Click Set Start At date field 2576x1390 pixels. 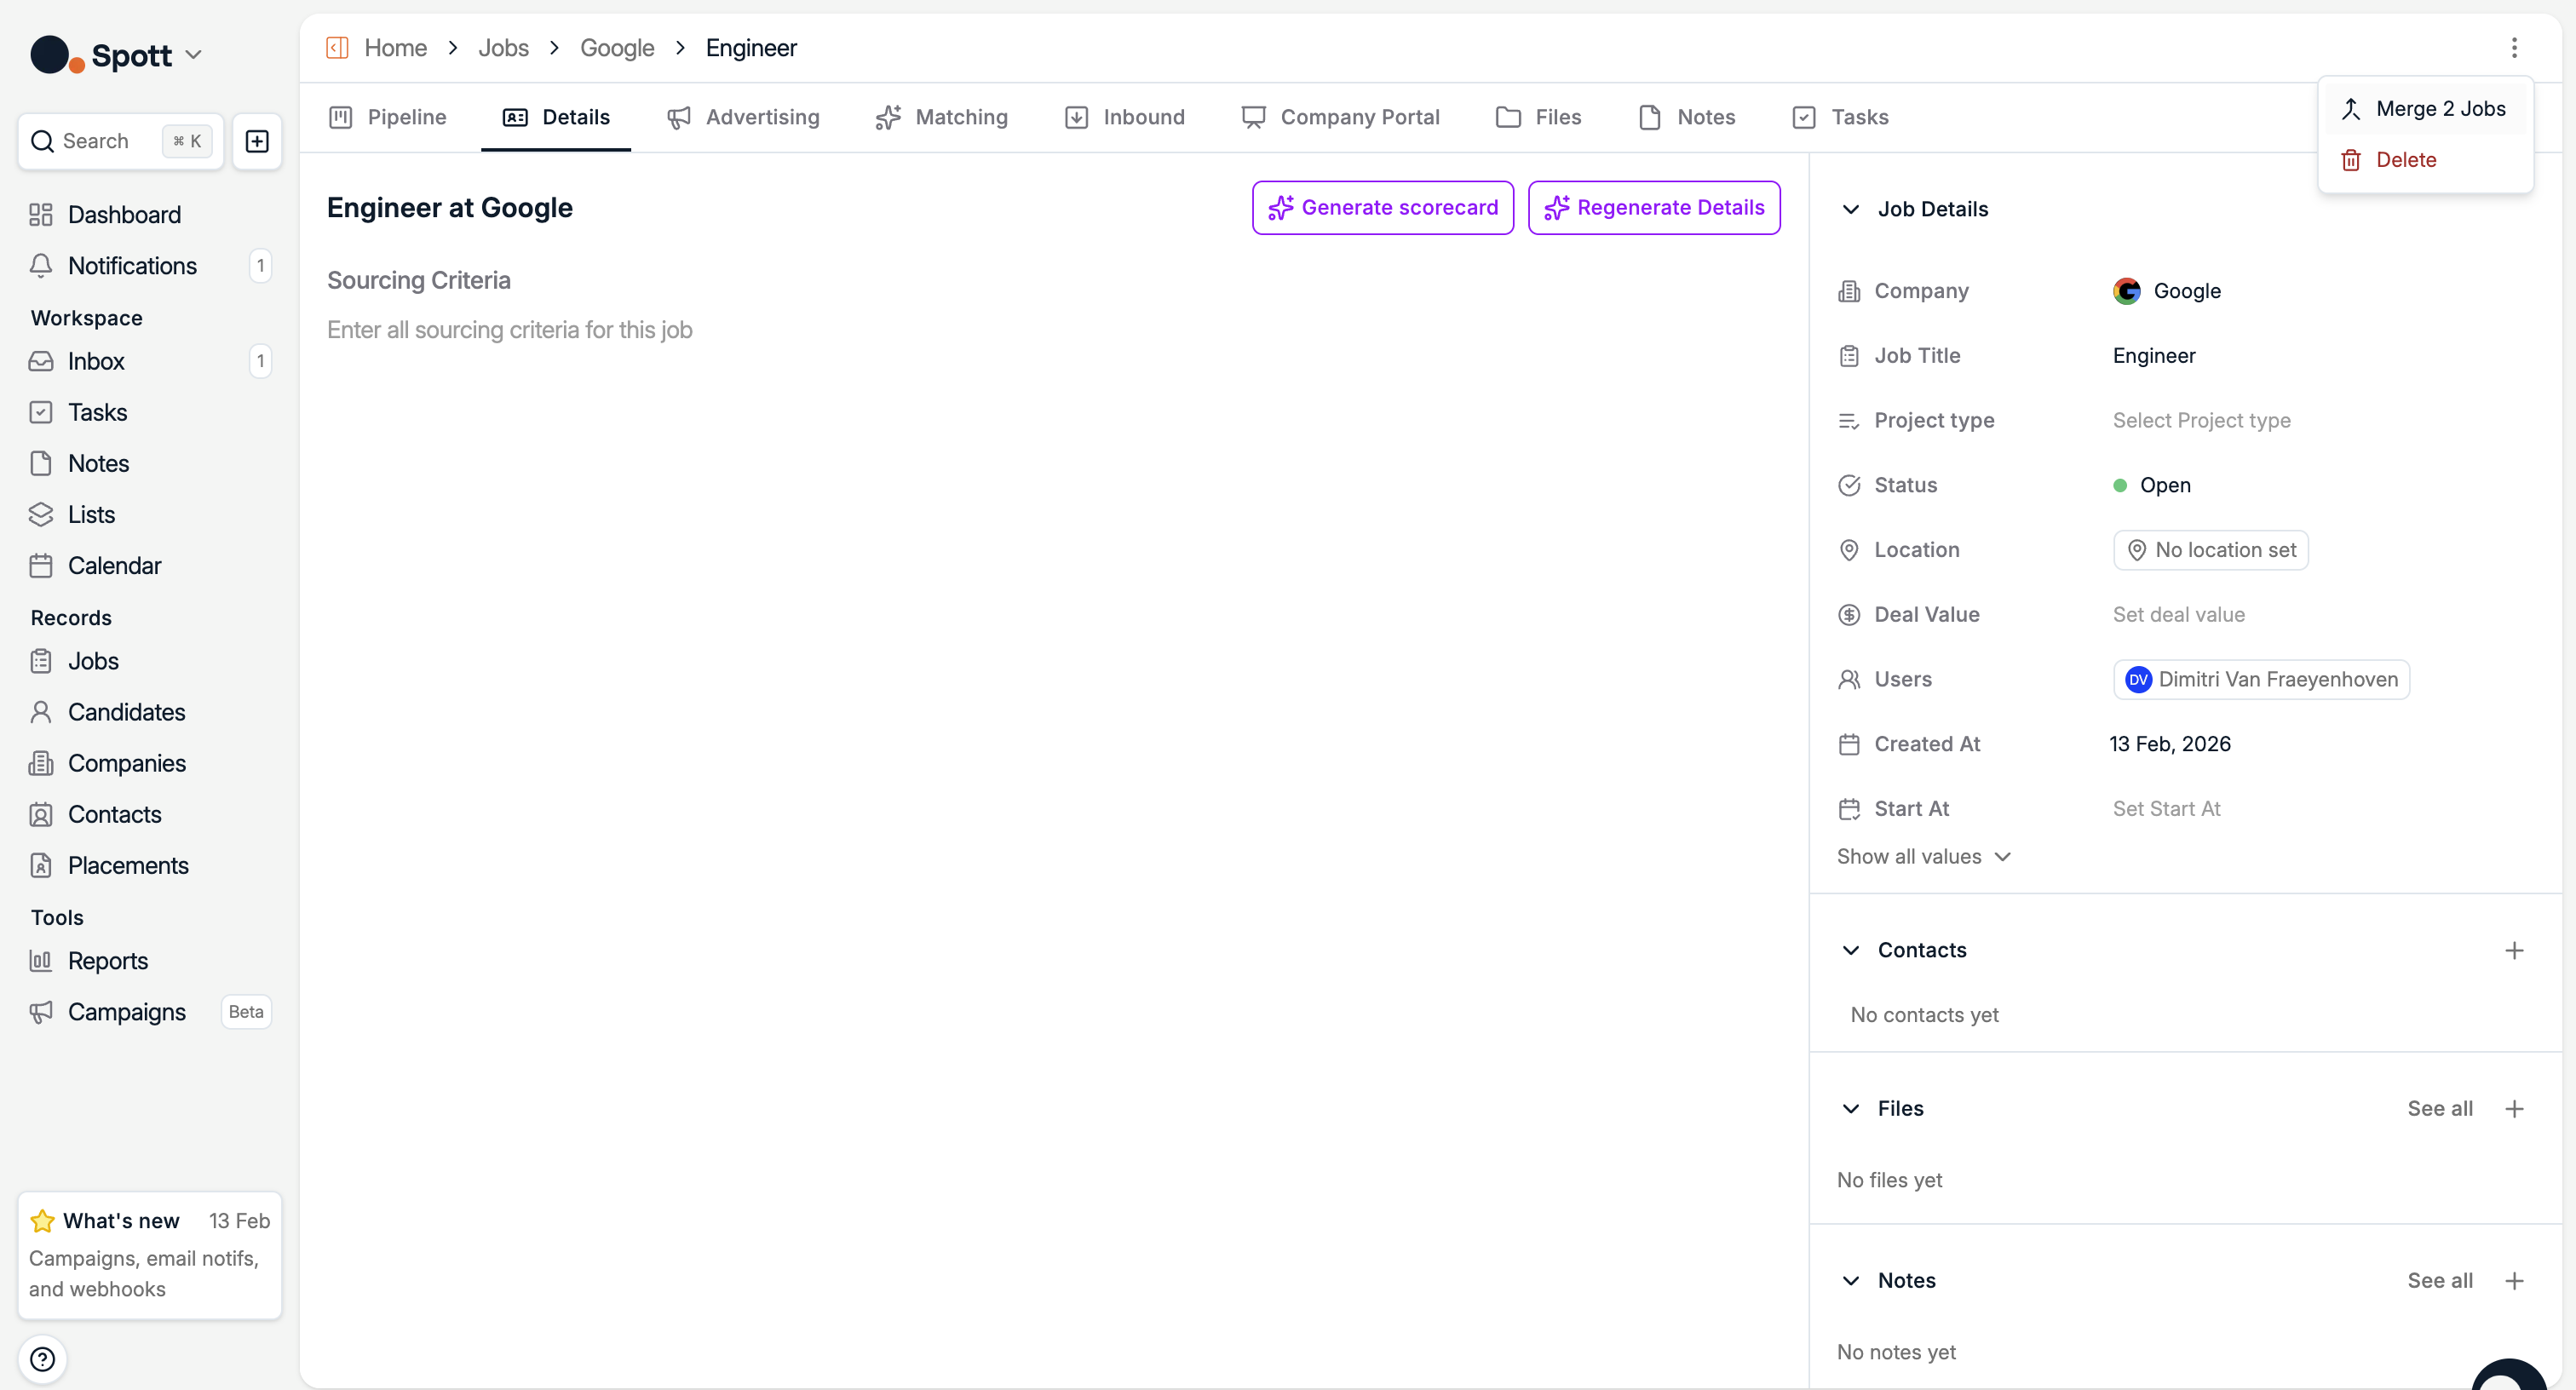(2166, 808)
